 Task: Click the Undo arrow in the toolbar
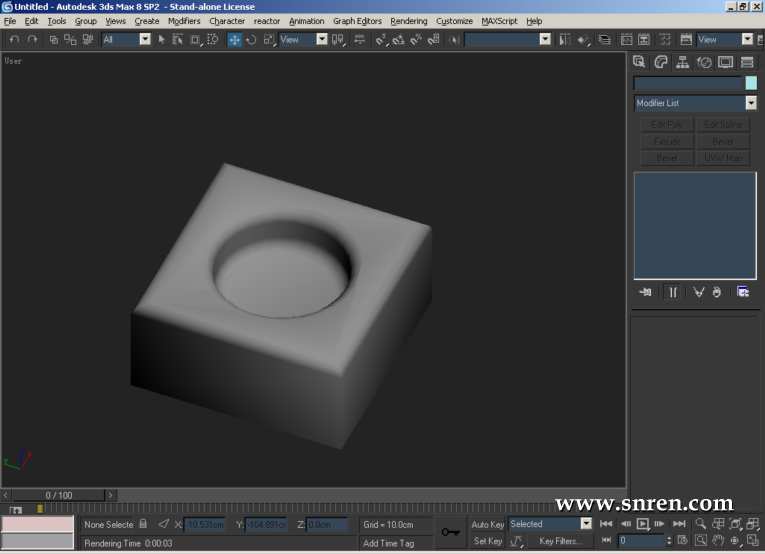[x=14, y=40]
